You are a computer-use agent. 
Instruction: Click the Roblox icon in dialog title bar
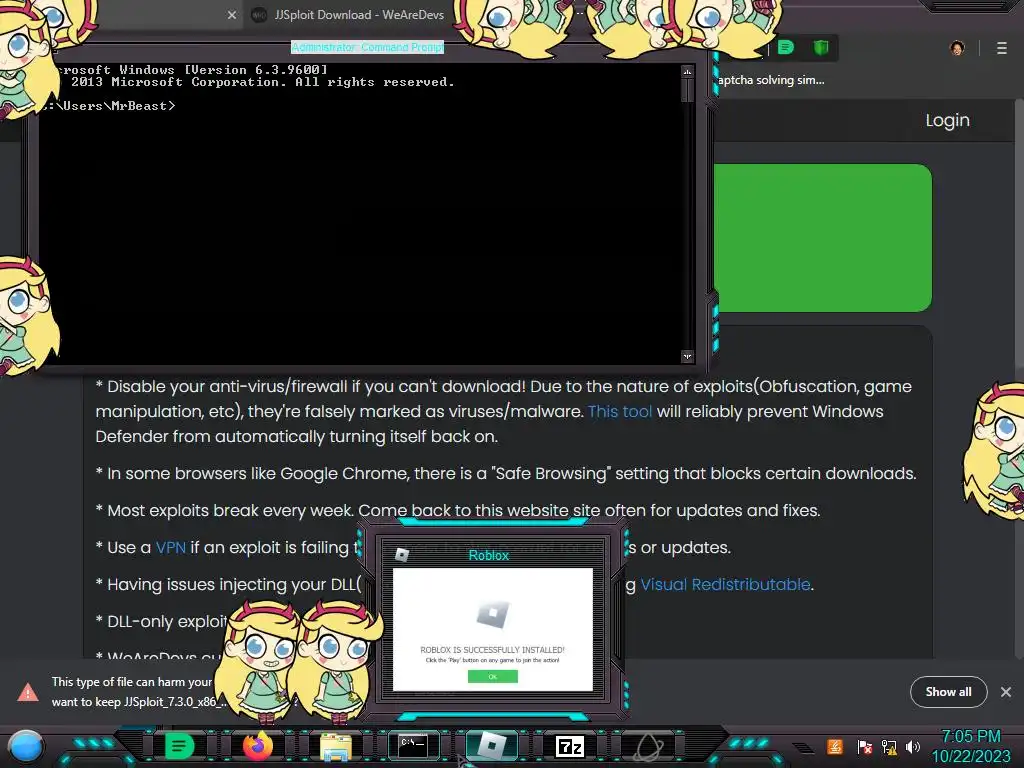pos(402,555)
